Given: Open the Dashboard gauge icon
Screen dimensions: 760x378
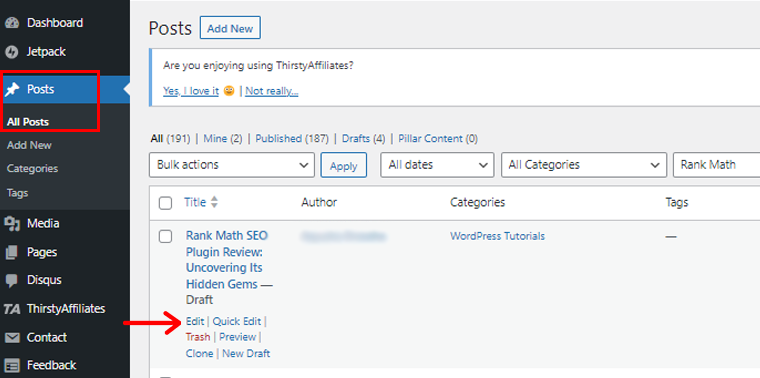Looking at the screenshot, I should (12, 23).
